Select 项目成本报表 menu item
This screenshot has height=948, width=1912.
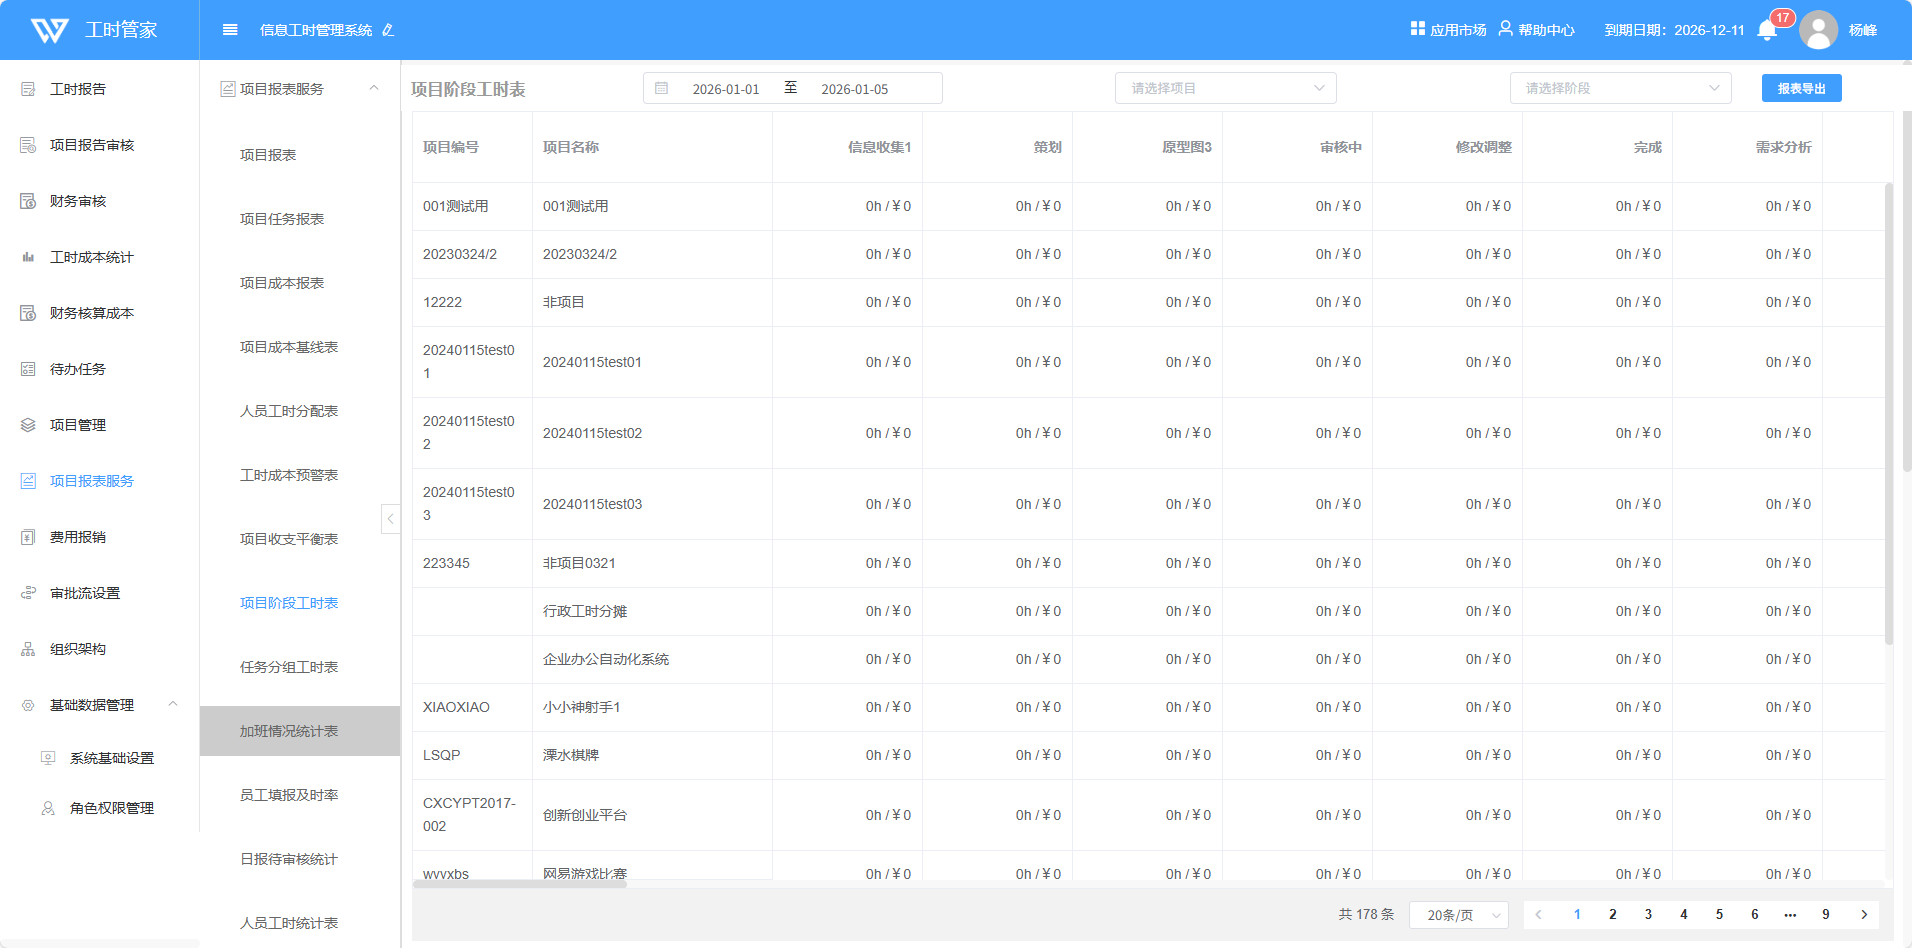[x=282, y=283]
